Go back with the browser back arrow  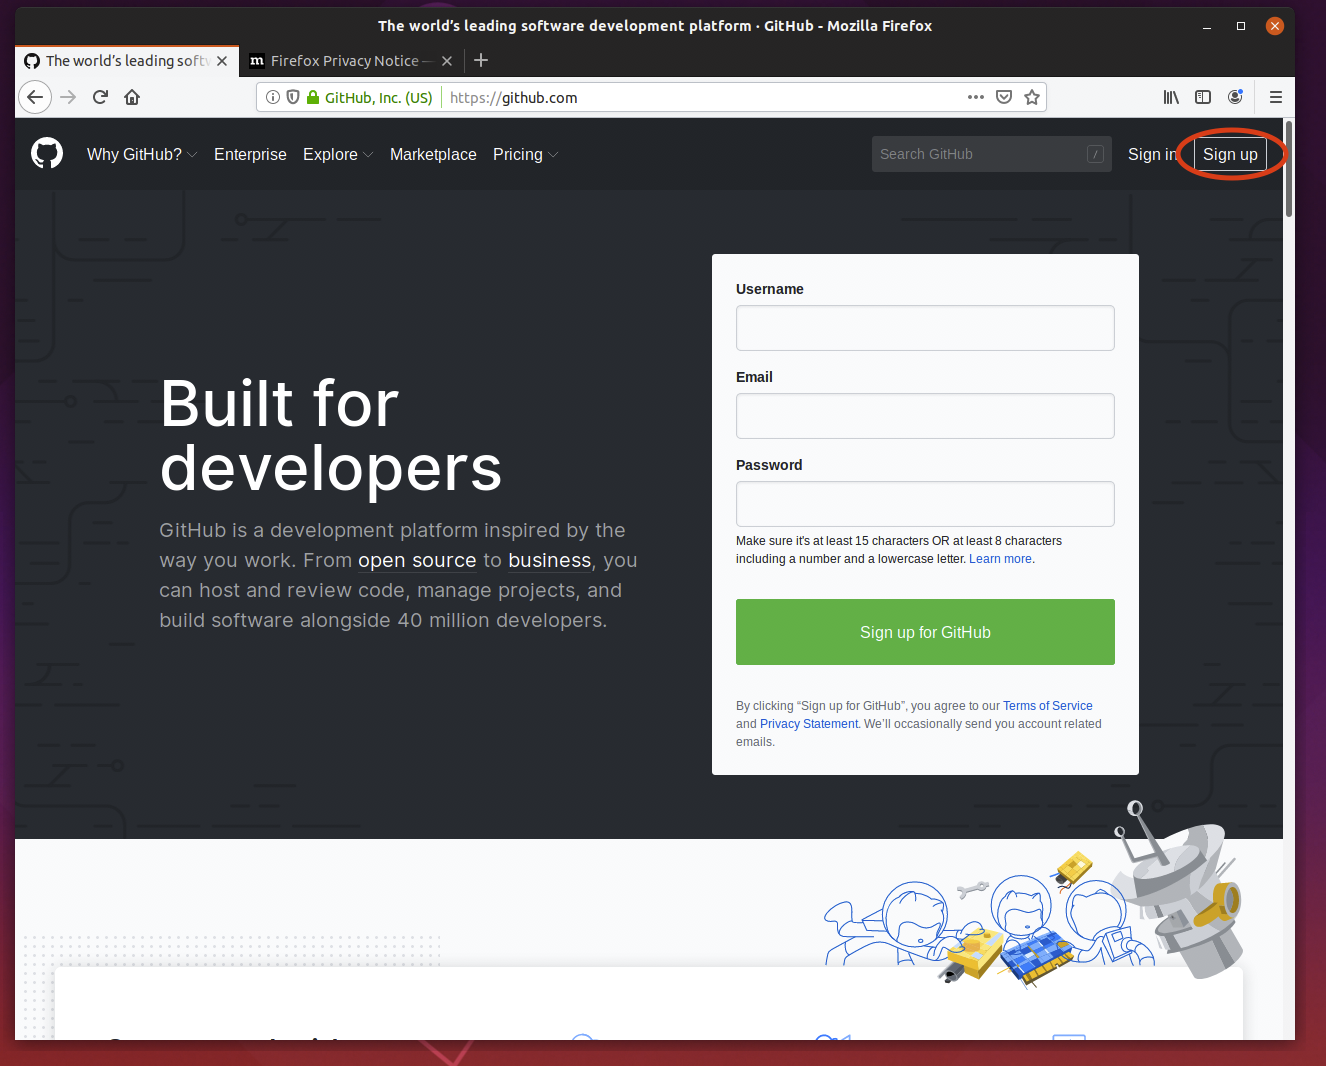pos(35,97)
